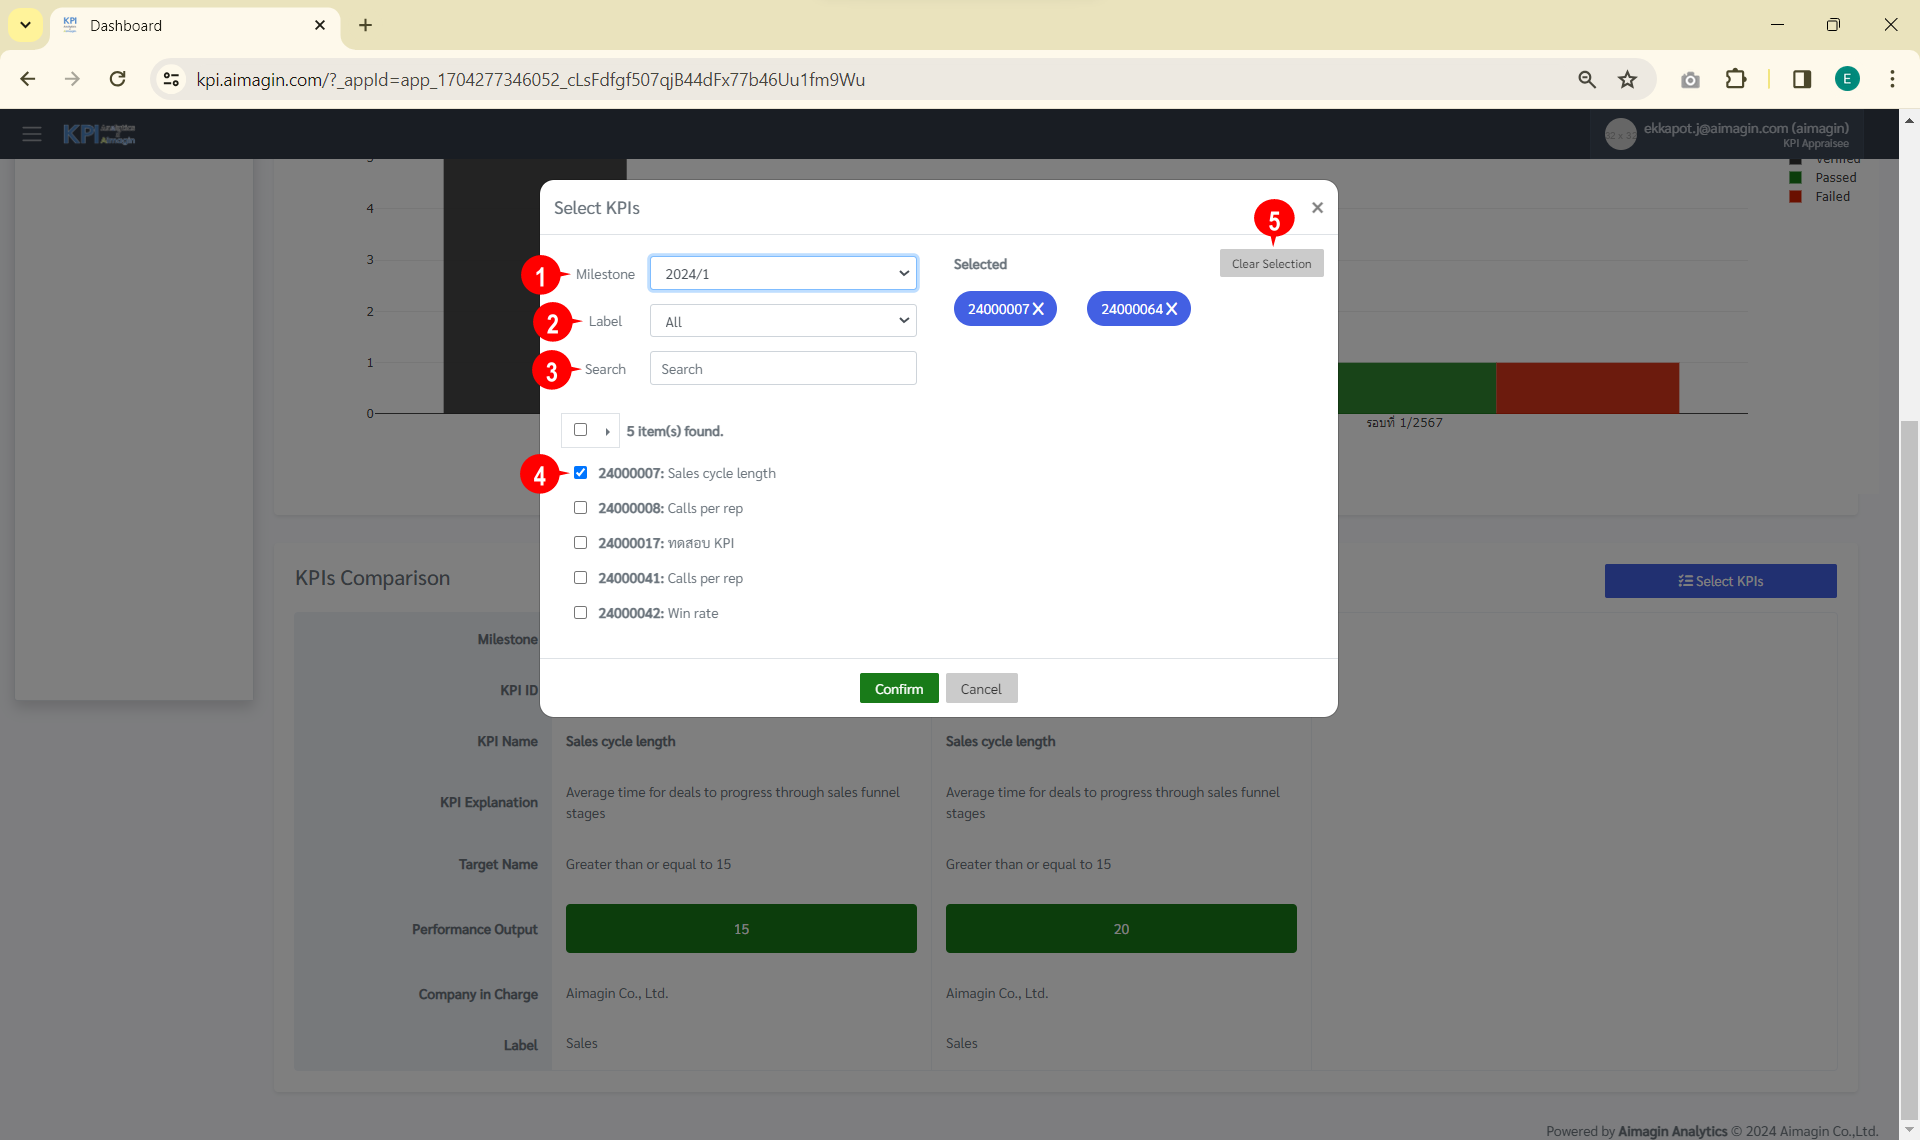Click 'Aimagin Analytics' footer text
Viewport: 1920px width, 1140px height.
[1672, 1131]
